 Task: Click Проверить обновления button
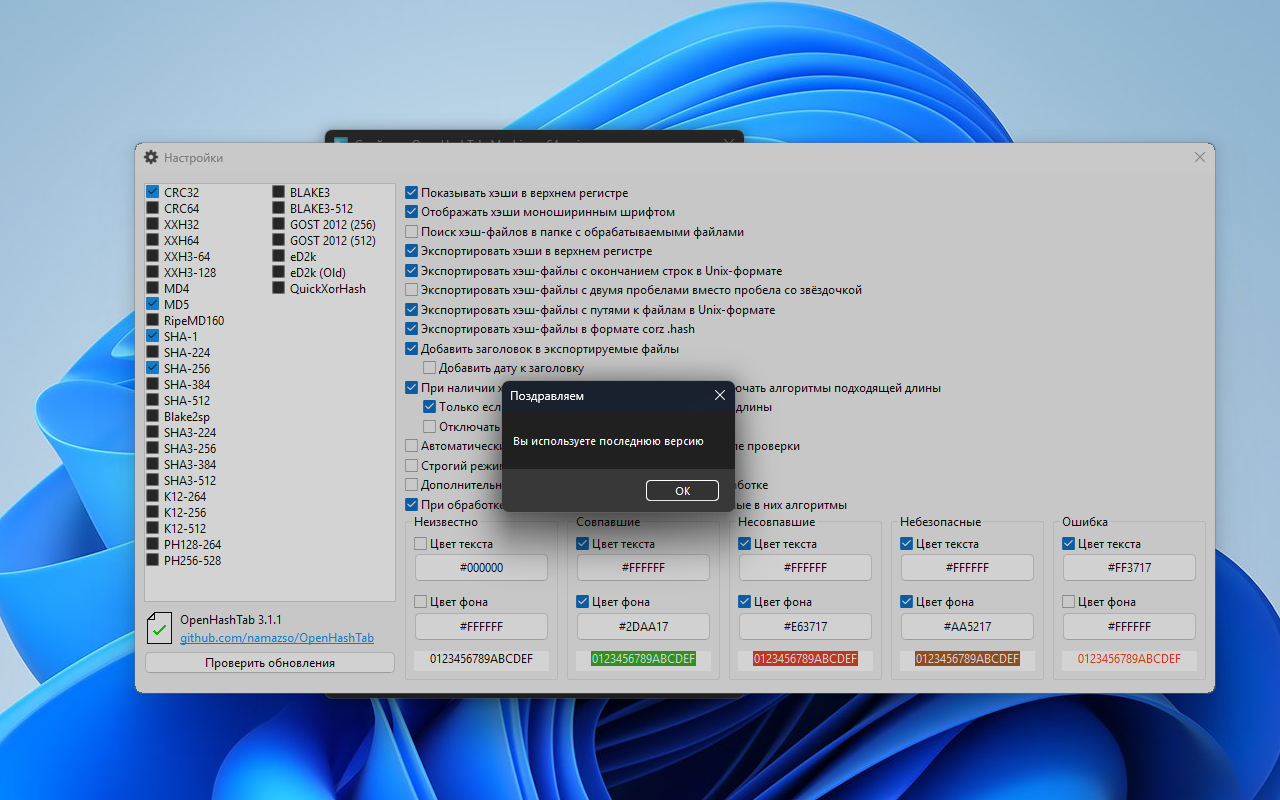click(x=270, y=663)
